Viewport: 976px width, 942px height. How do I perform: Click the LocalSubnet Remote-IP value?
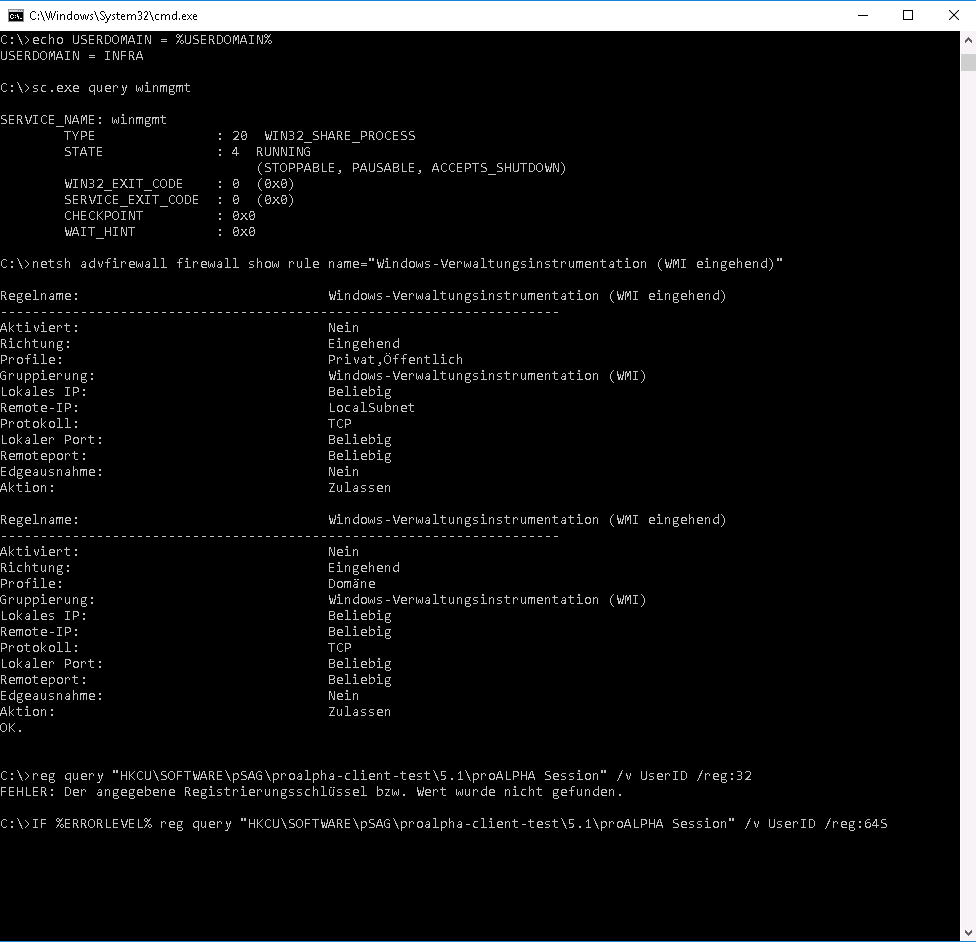pos(371,408)
